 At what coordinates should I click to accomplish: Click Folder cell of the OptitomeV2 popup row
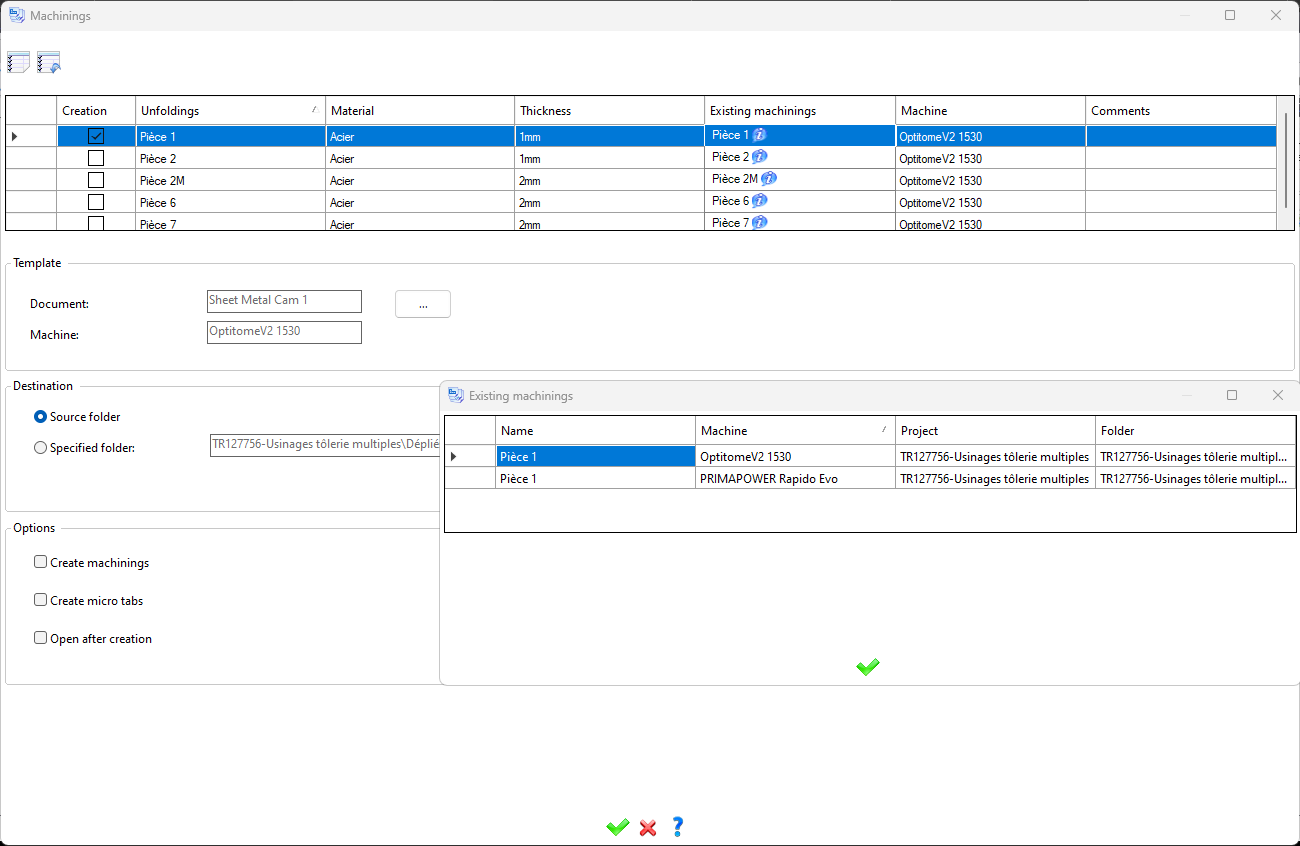(1195, 456)
